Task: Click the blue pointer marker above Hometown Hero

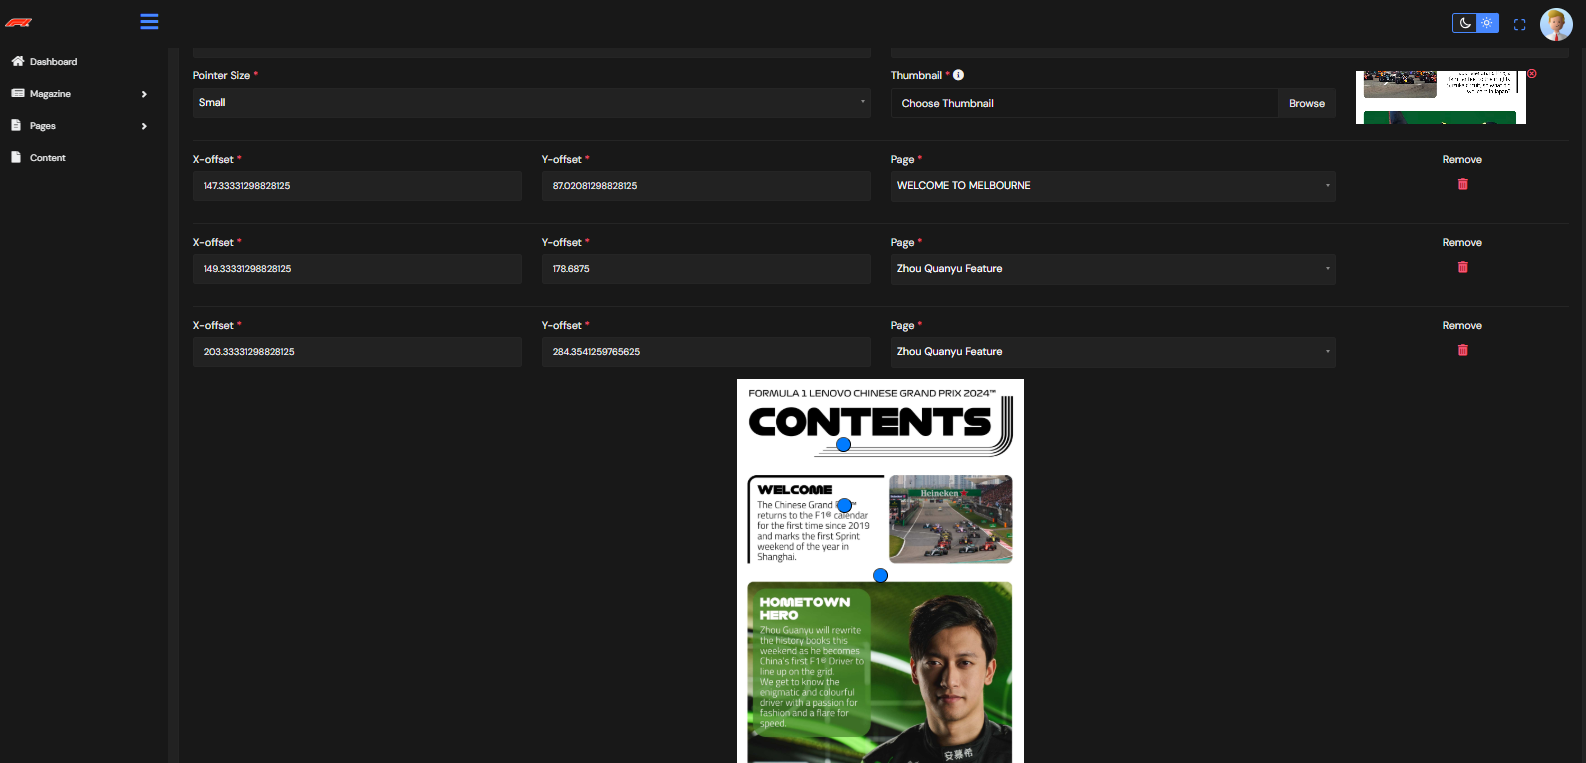Action: point(880,575)
